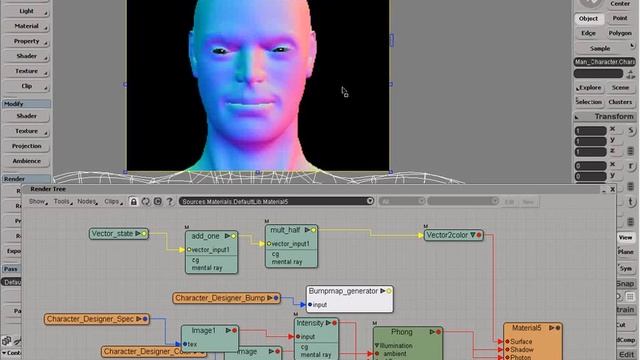
Task: Click mult_half node output port
Action: (313, 230)
